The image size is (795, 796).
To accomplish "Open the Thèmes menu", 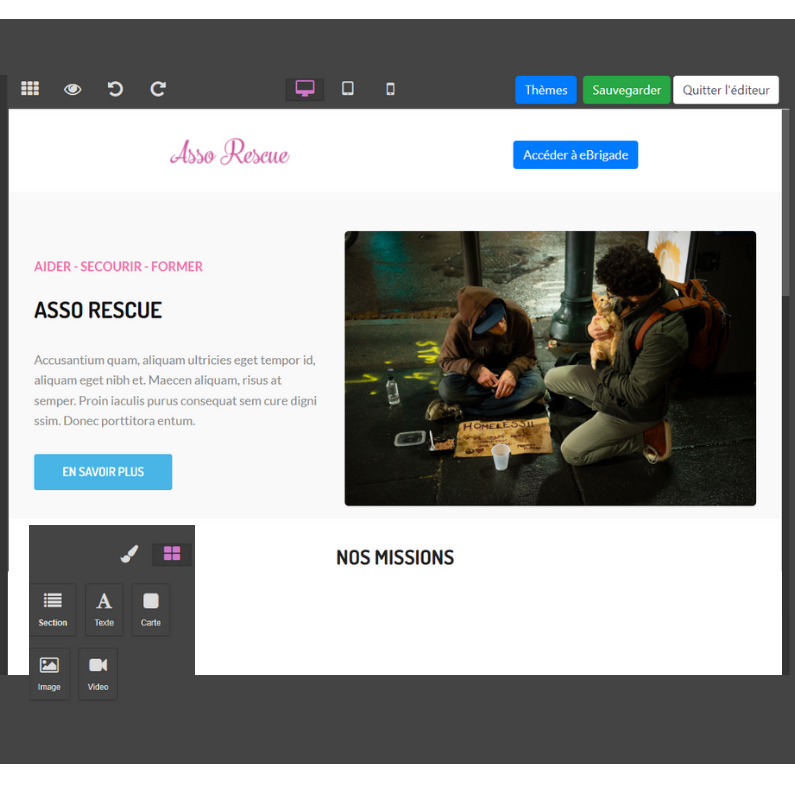I will tap(546, 90).
